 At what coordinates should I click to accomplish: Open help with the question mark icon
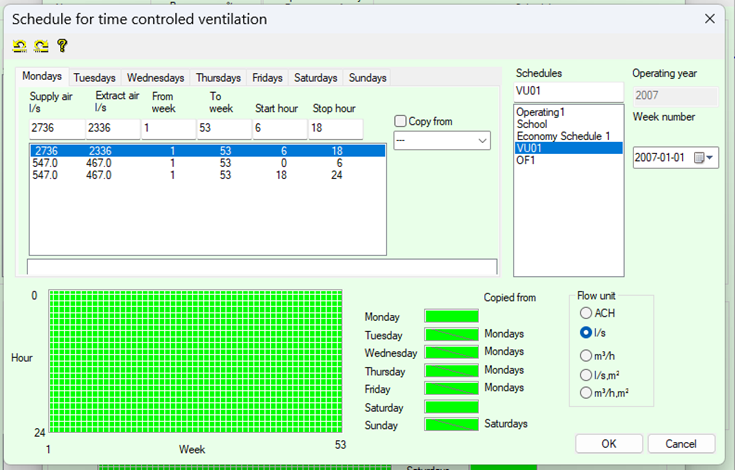pyautogui.click(x=62, y=46)
